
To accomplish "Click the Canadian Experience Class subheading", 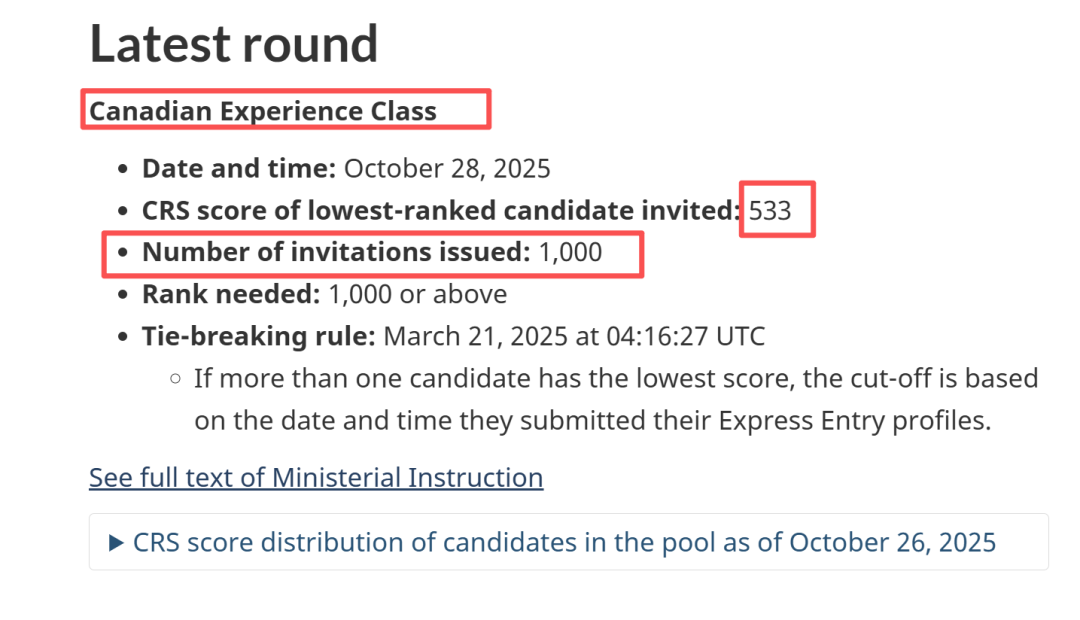I will click(263, 111).
